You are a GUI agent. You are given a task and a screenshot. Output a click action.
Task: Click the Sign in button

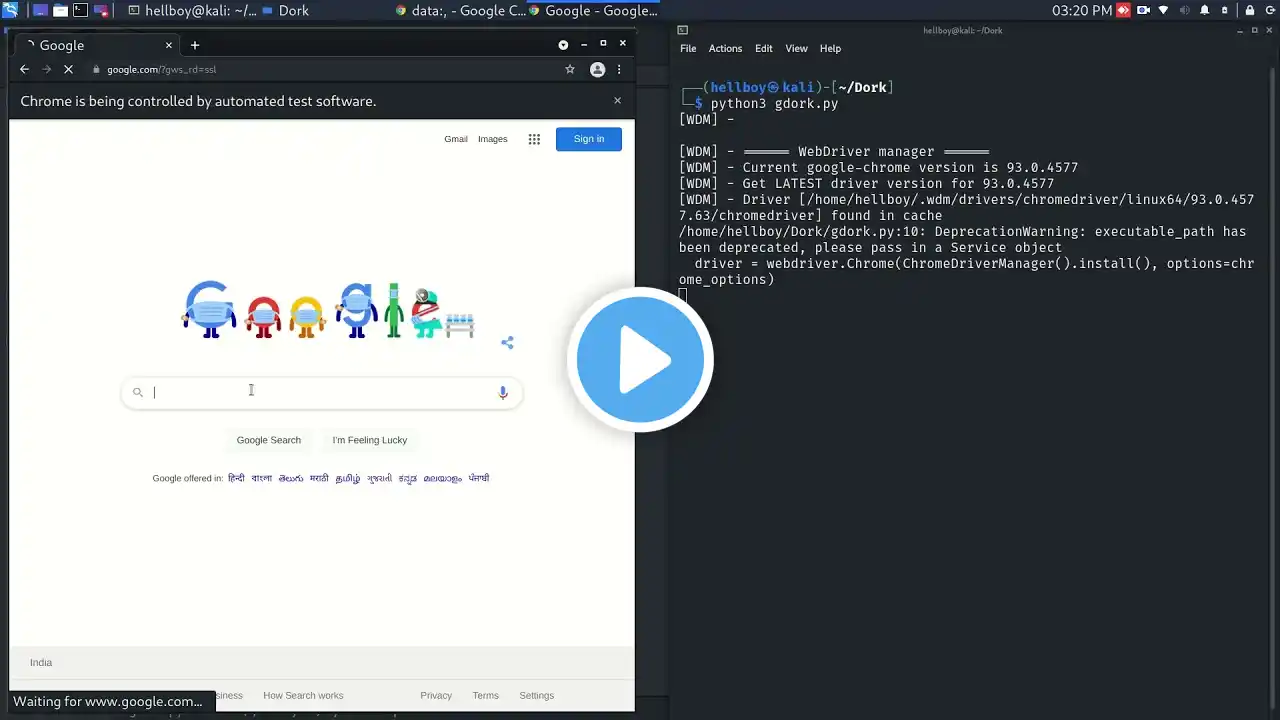pos(589,139)
